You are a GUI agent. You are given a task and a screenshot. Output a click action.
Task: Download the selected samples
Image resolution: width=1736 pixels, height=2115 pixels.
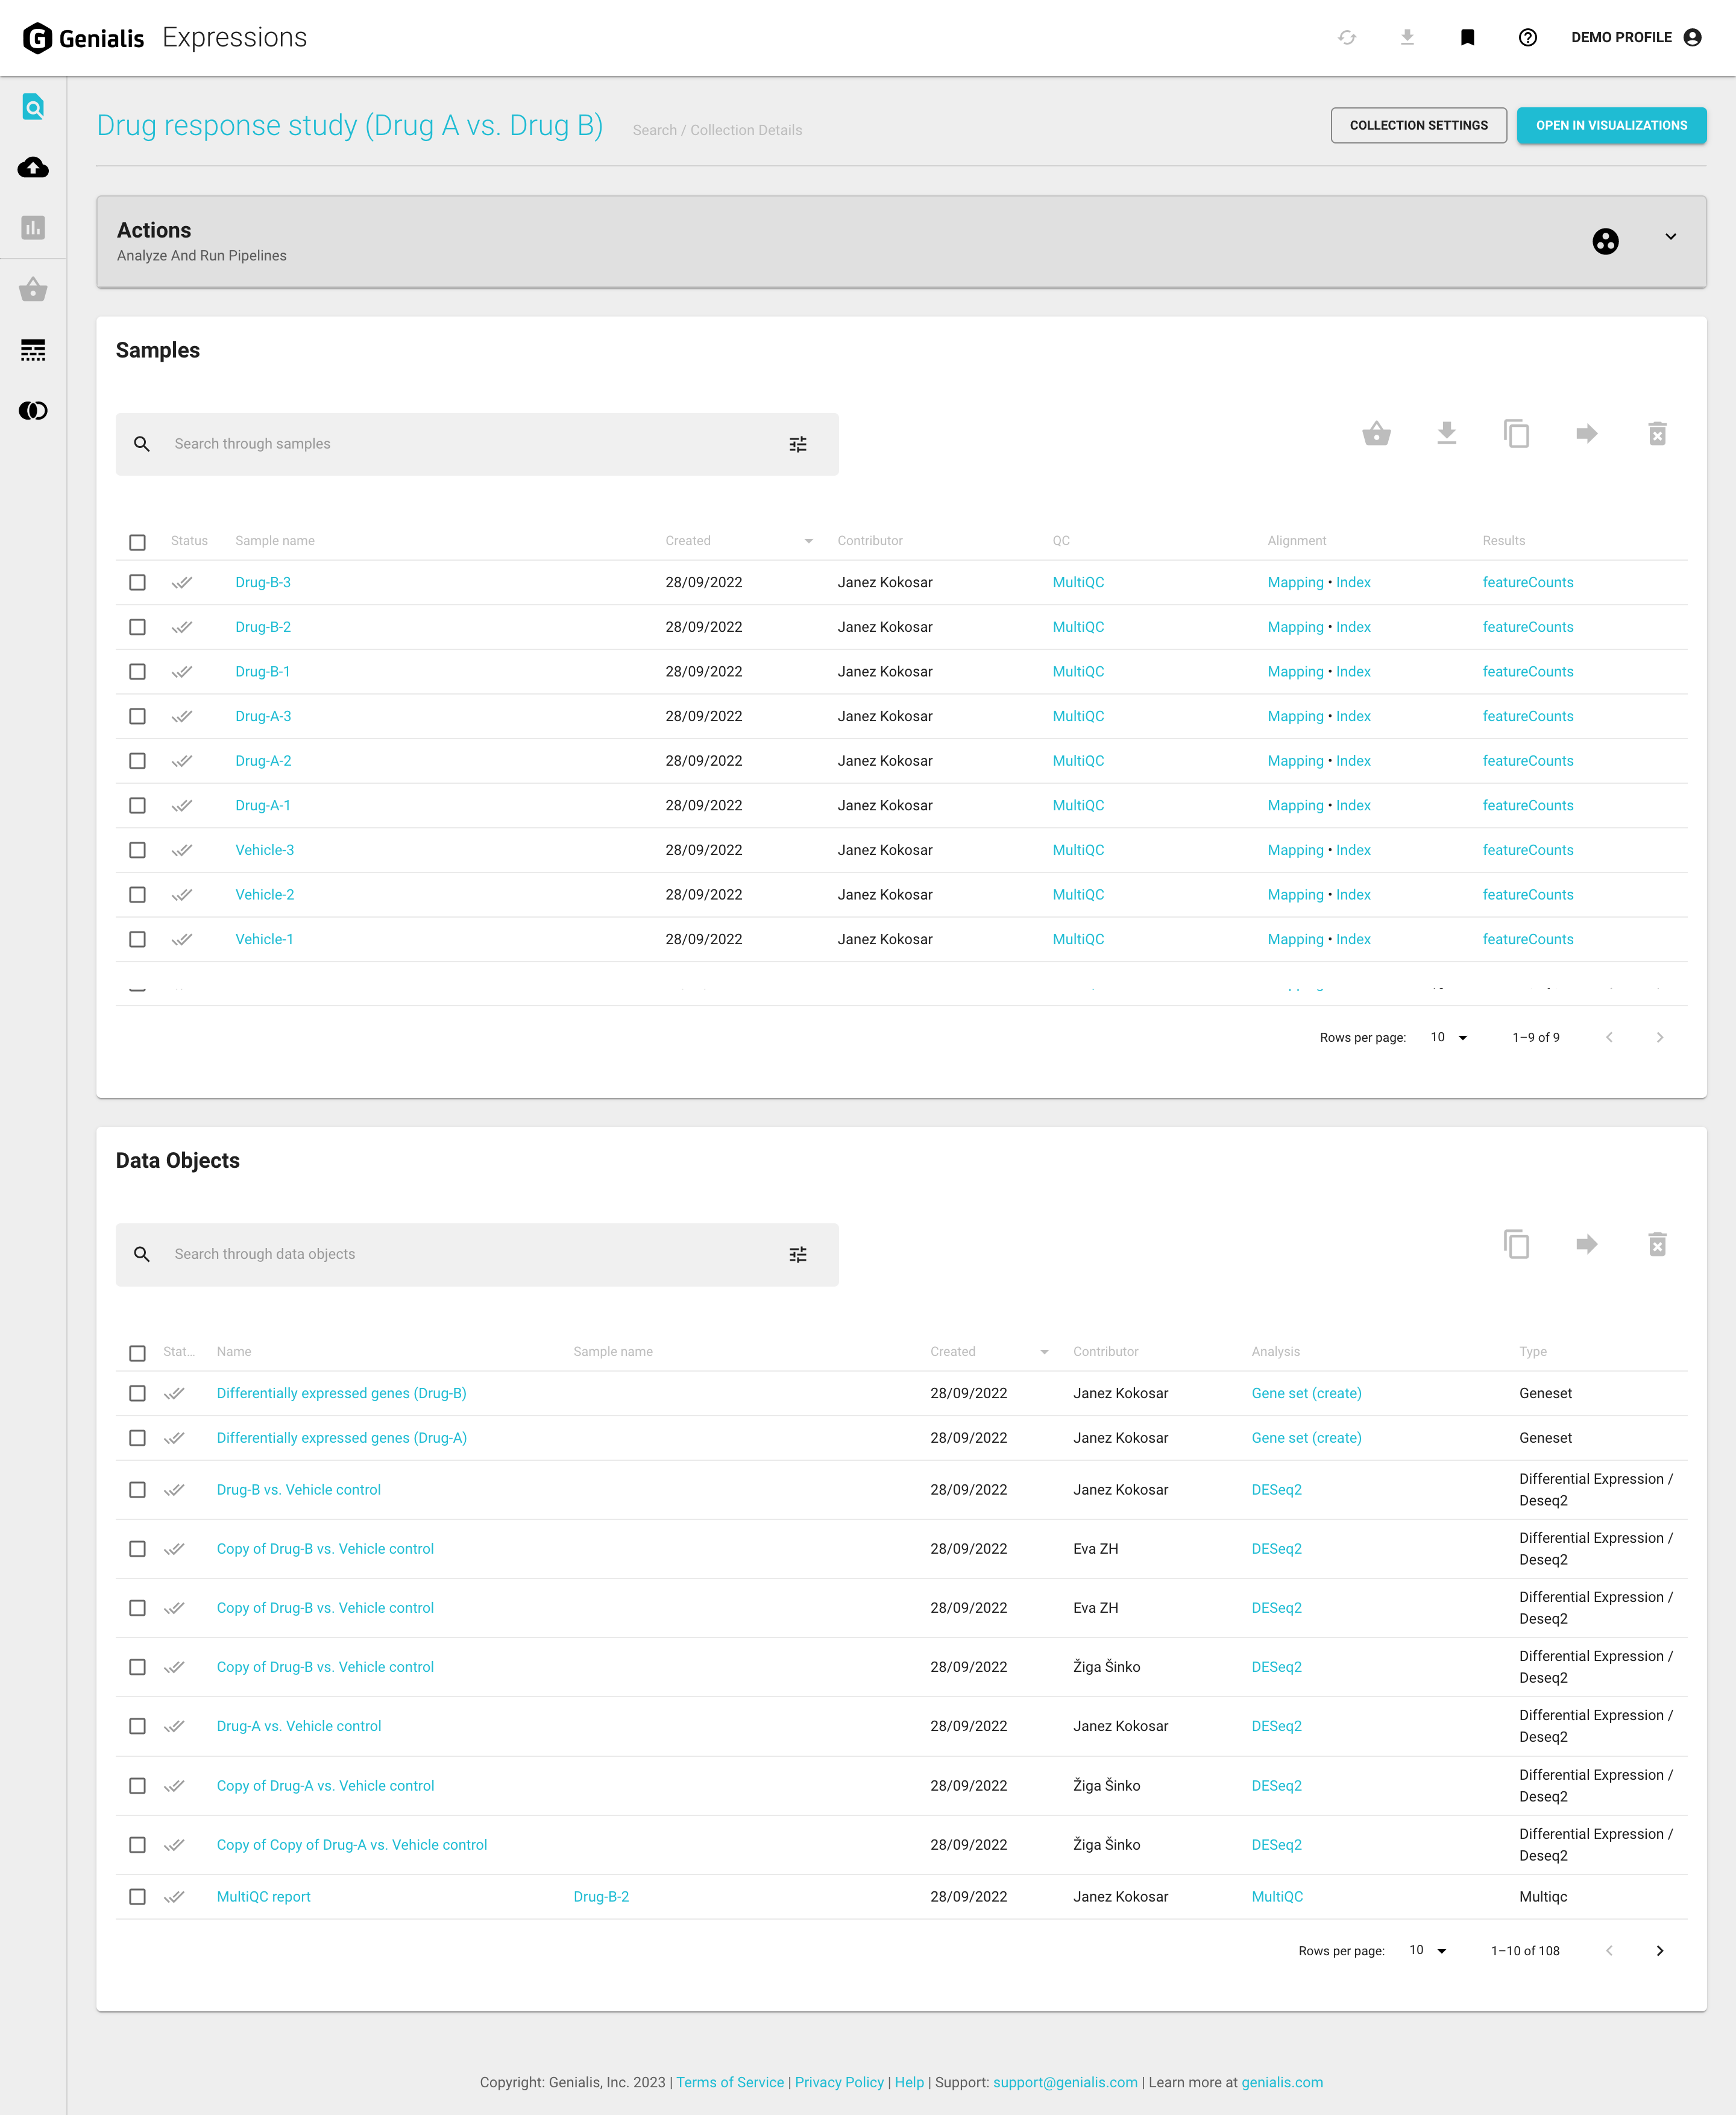pos(1447,434)
